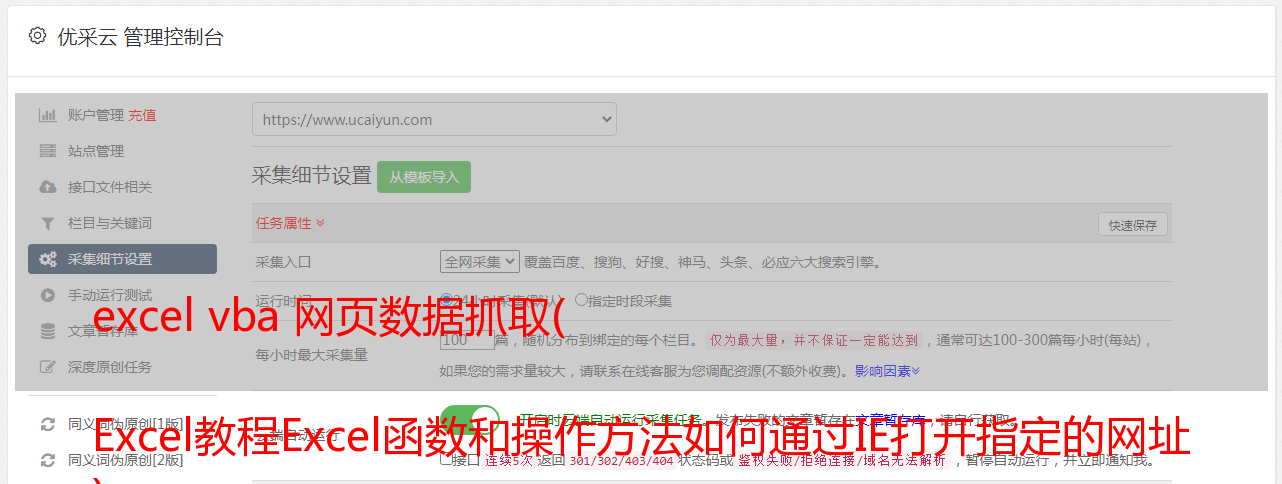1282x484 pixels.
Task: Click the red 充值 link
Action: (x=142, y=115)
